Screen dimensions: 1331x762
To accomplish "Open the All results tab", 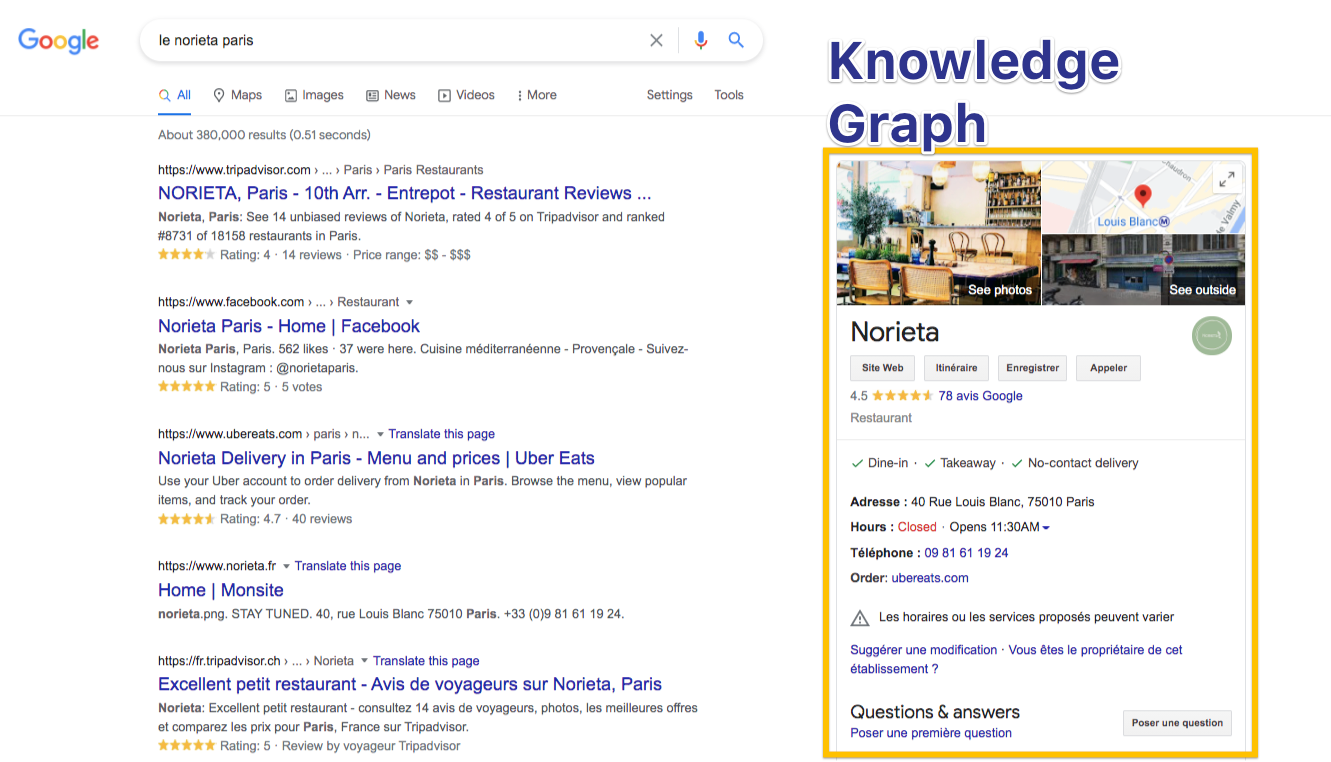I will tap(175, 95).
